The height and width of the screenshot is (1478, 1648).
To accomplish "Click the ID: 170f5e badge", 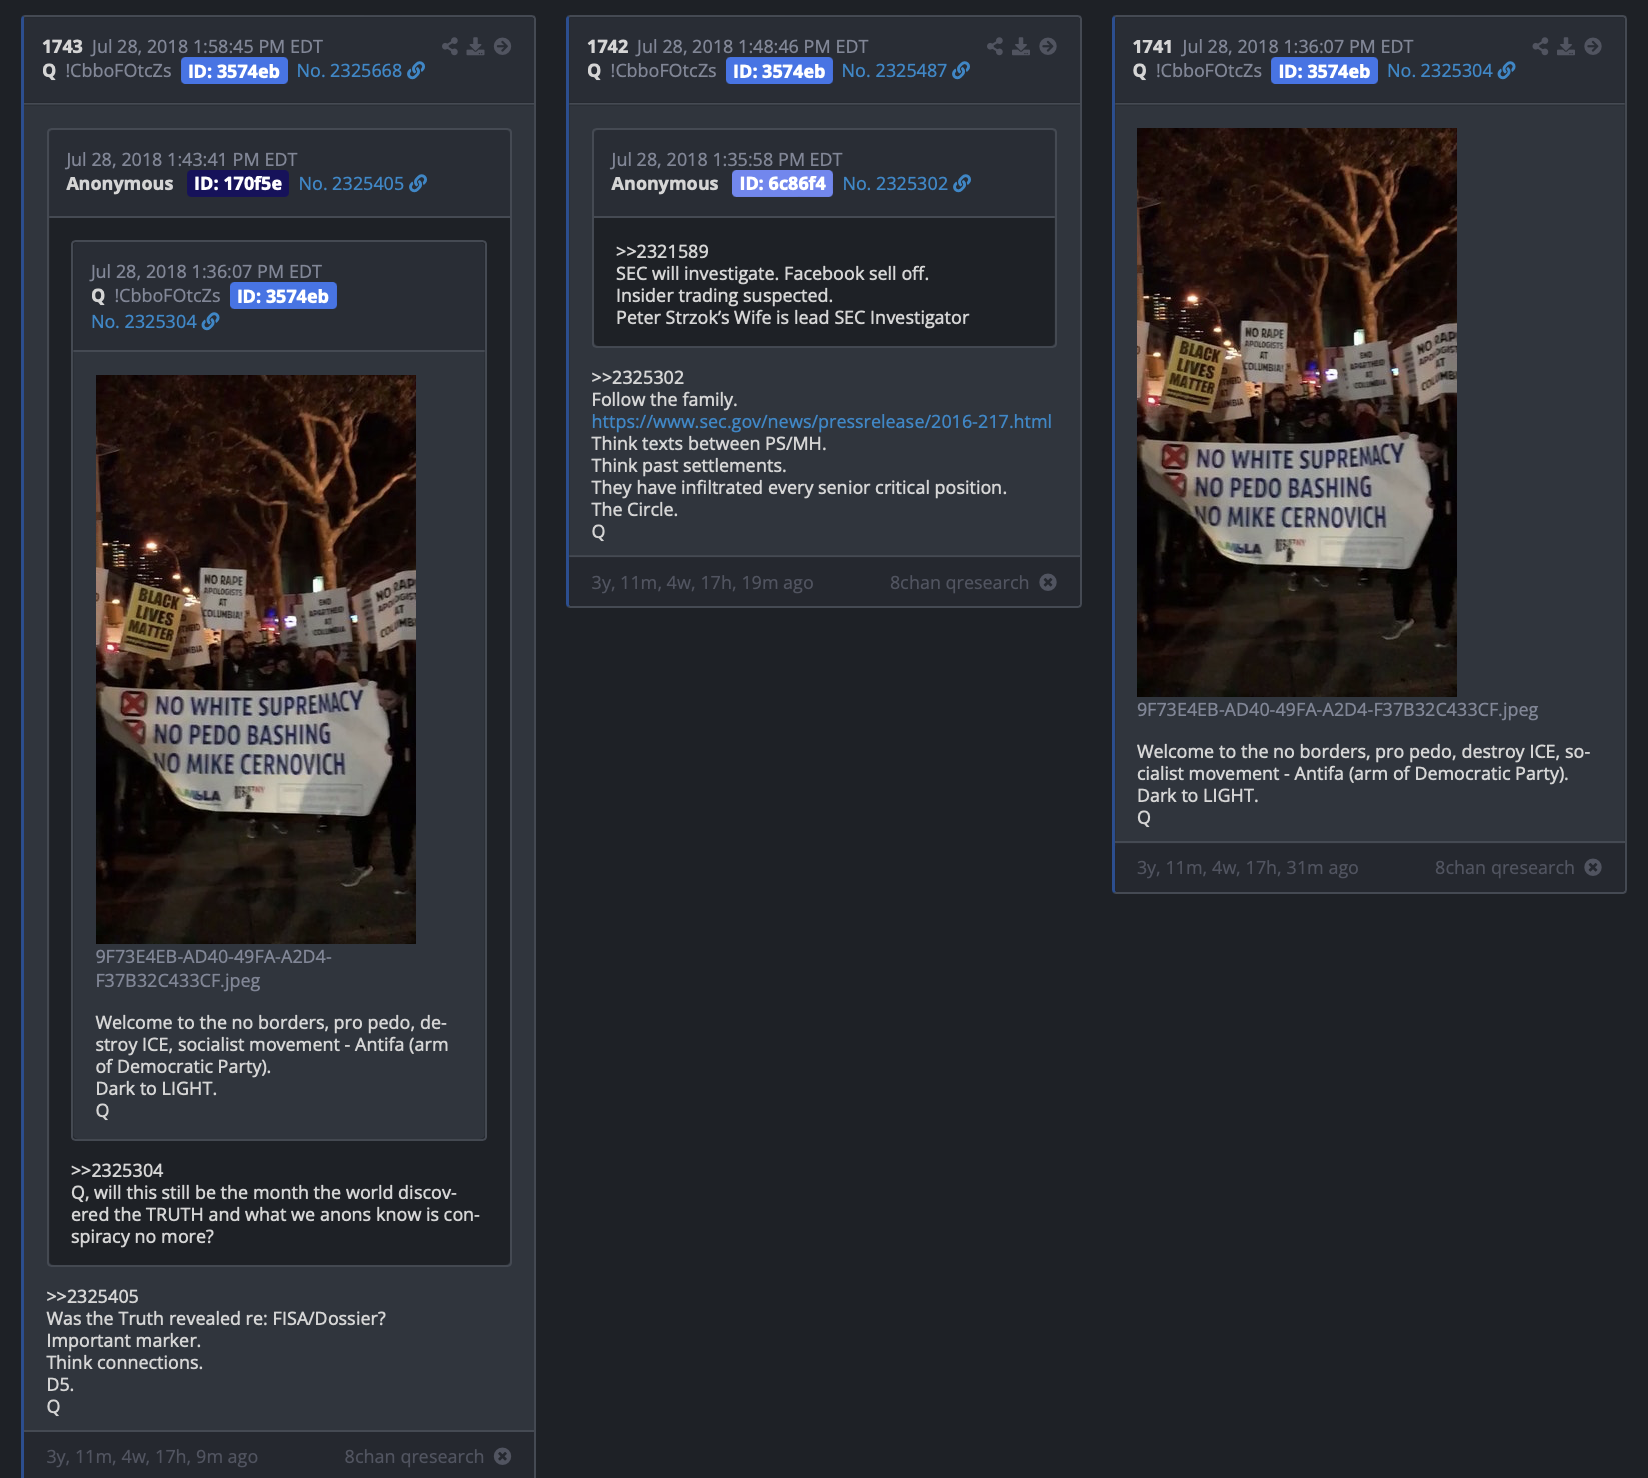I will 238,183.
